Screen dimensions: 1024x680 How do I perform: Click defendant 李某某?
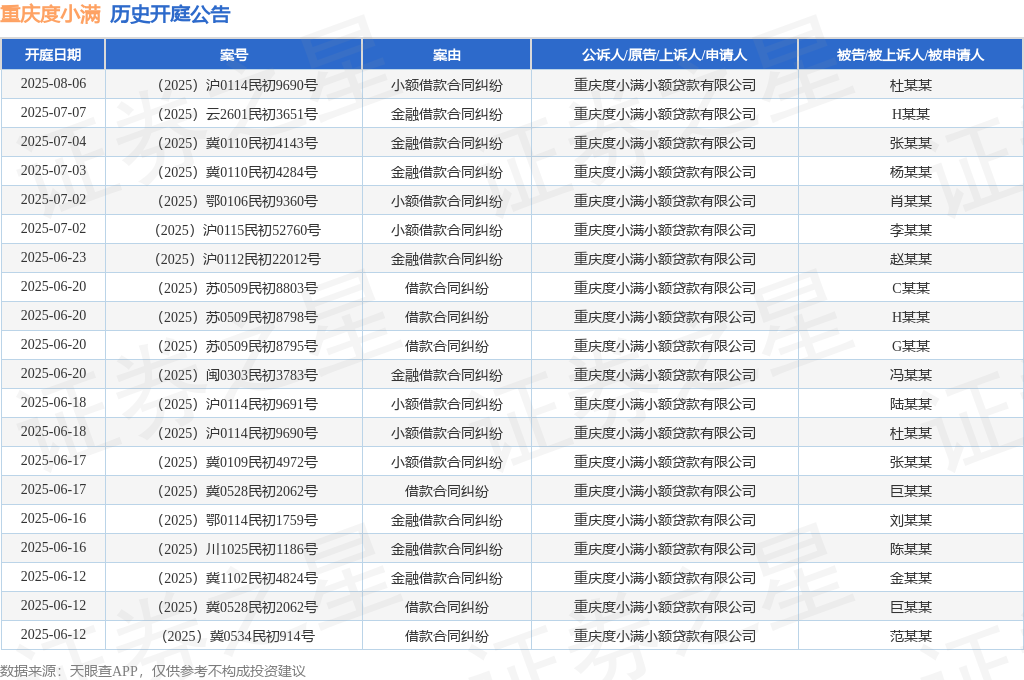[910, 230]
